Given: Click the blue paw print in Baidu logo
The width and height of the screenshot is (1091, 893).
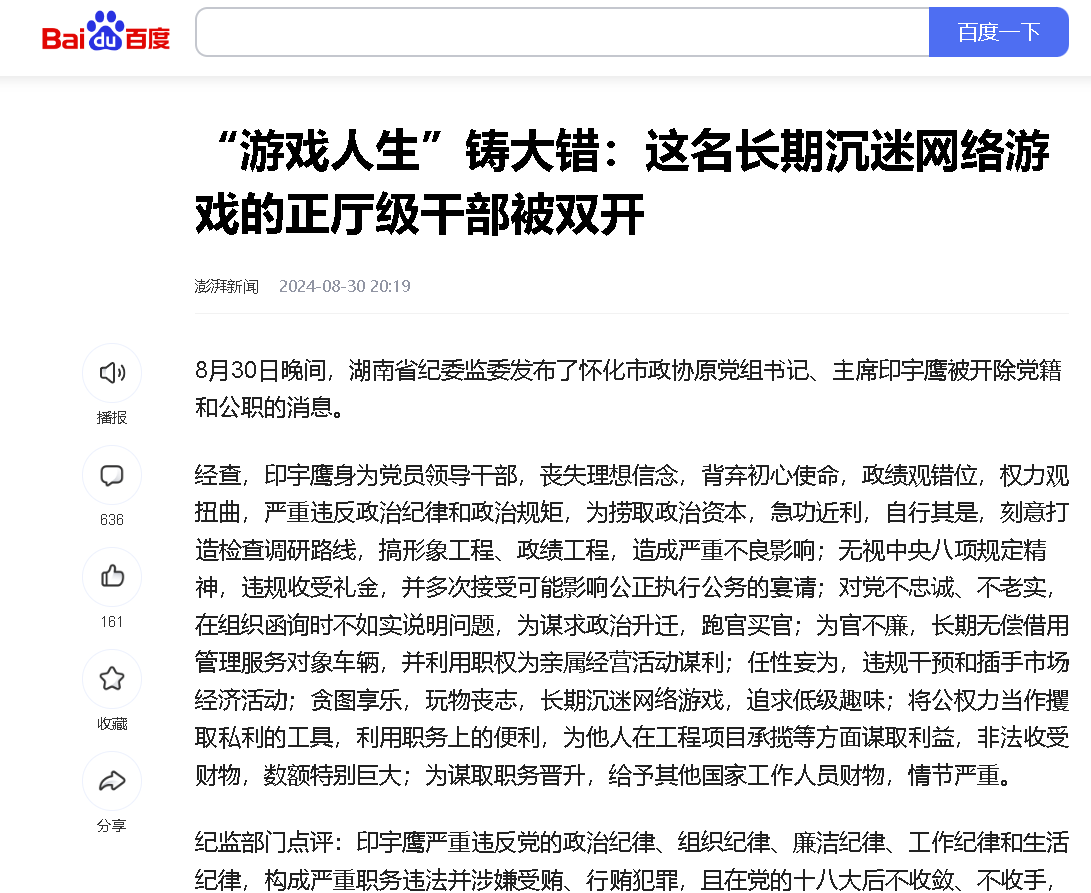Looking at the screenshot, I should click(106, 31).
